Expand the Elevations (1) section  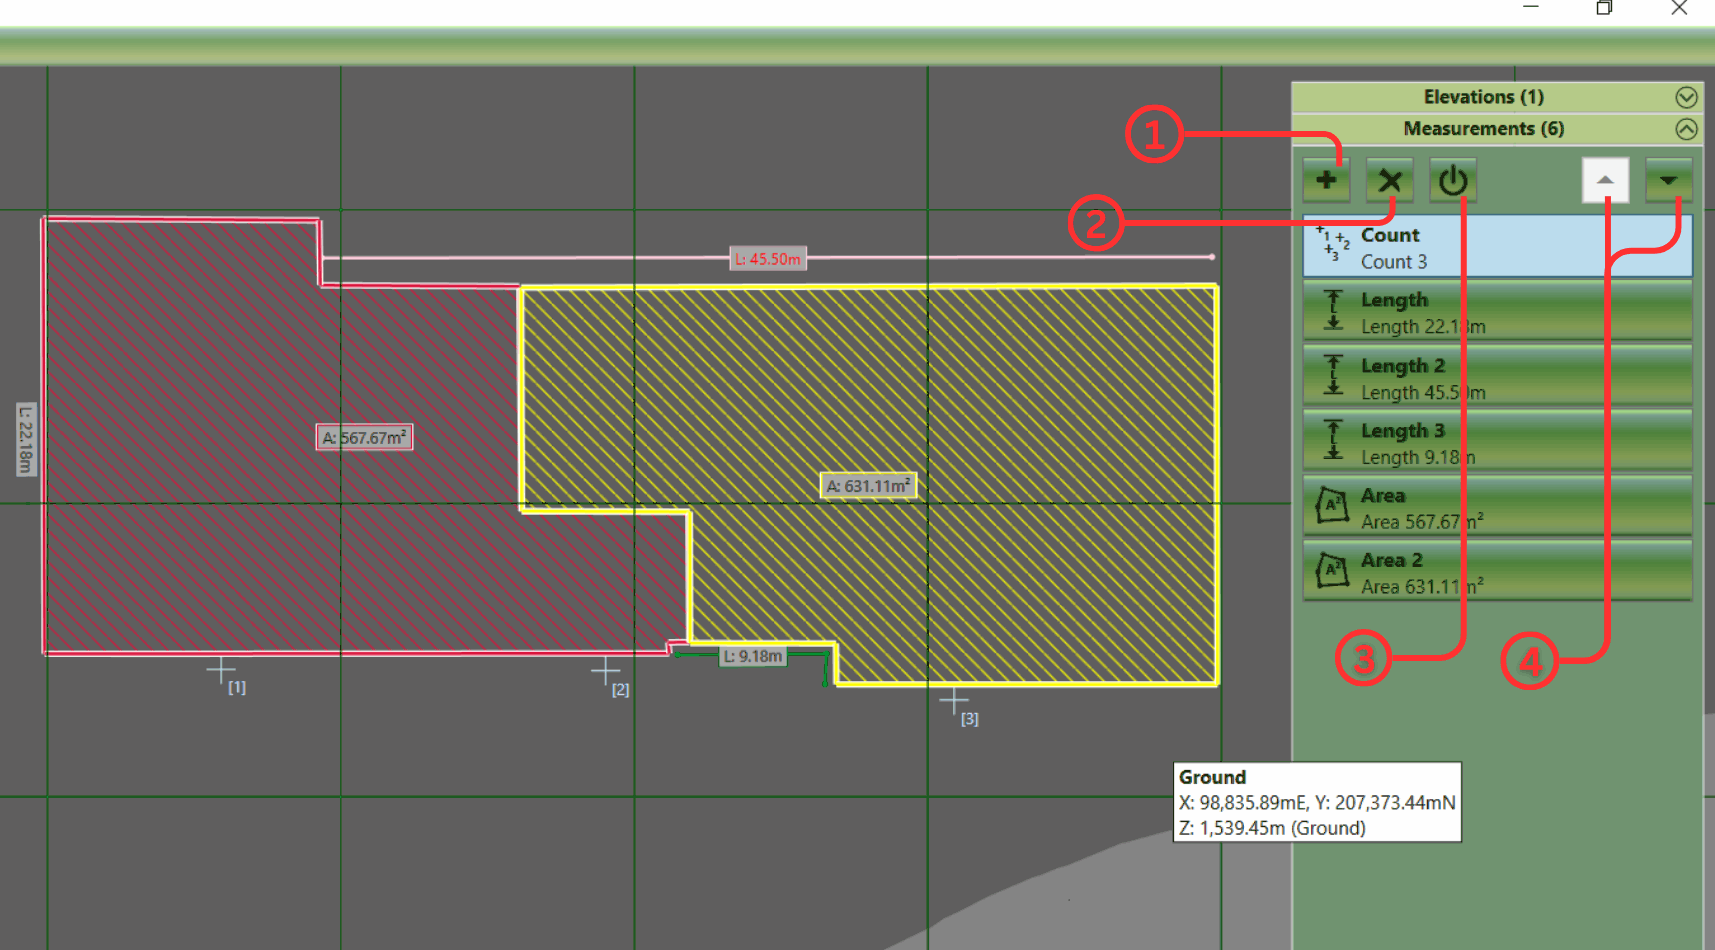[1686, 97]
